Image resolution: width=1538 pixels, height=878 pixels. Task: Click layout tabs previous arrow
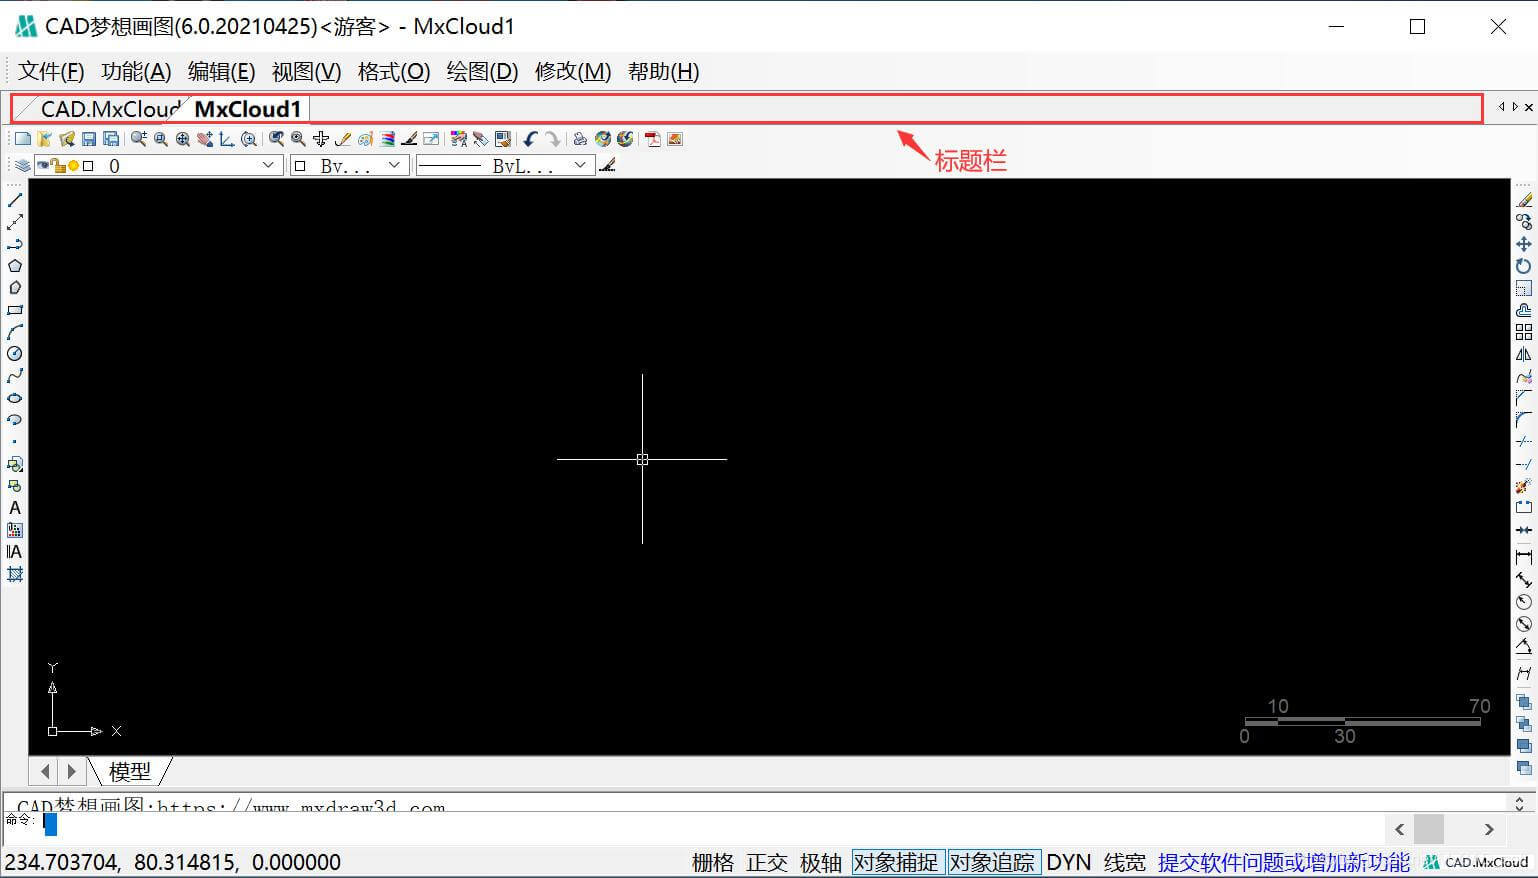(45, 771)
